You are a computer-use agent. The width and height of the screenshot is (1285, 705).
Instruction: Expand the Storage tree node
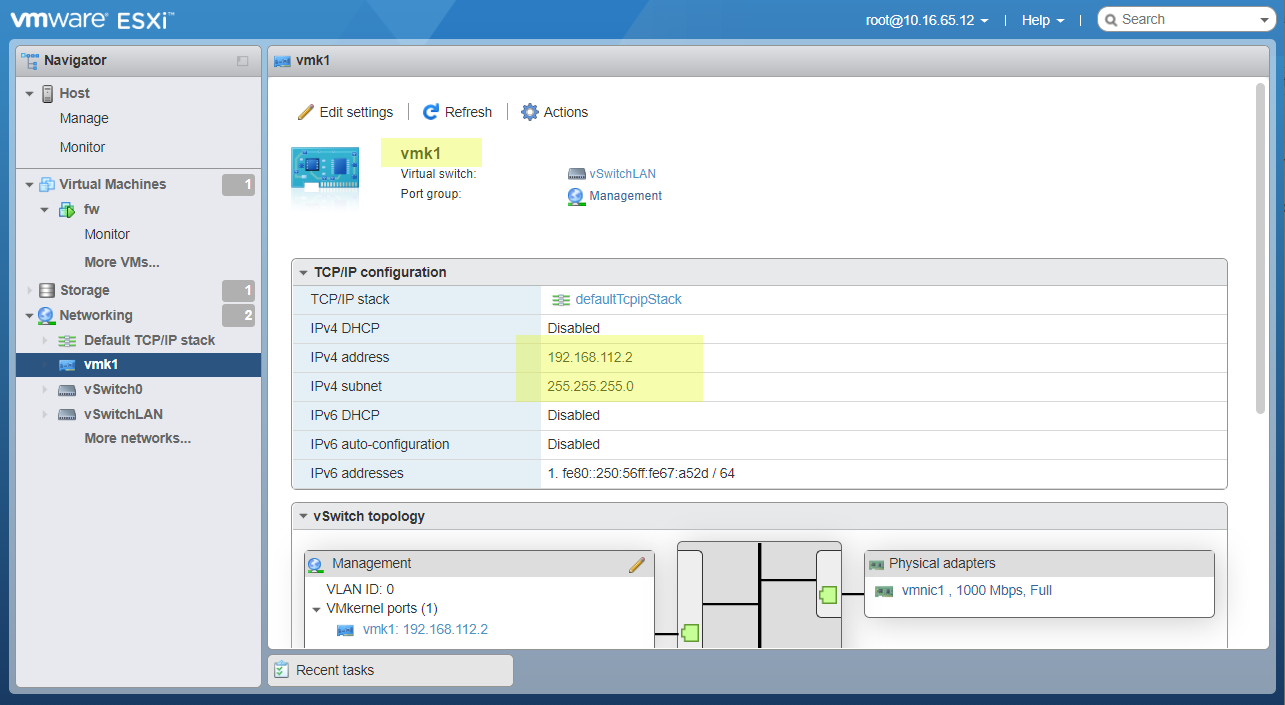[x=30, y=291]
